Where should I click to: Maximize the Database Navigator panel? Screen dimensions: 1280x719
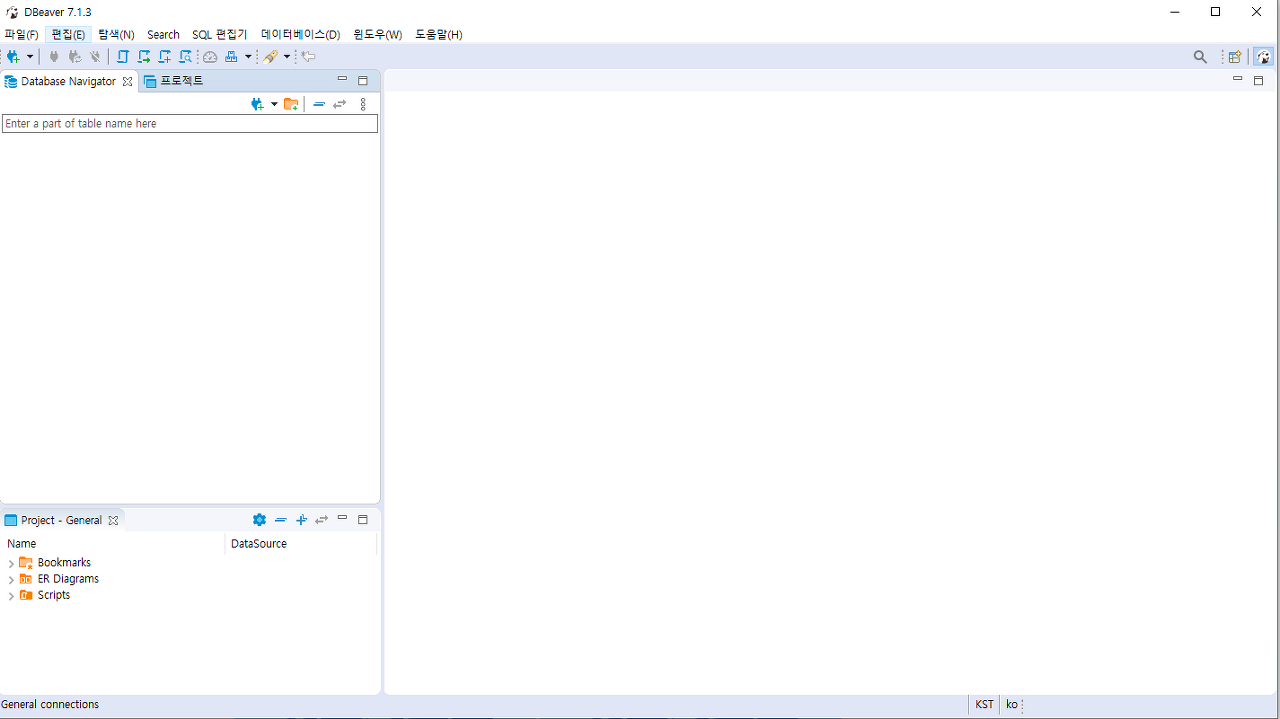pyautogui.click(x=363, y=80)
